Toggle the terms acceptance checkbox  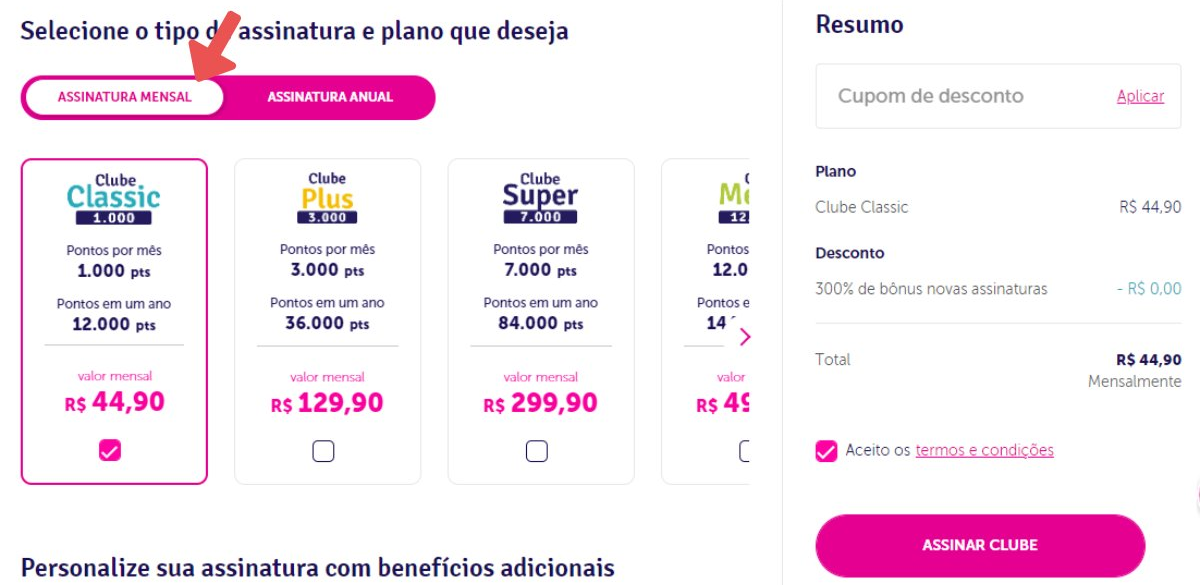[826, 451]
